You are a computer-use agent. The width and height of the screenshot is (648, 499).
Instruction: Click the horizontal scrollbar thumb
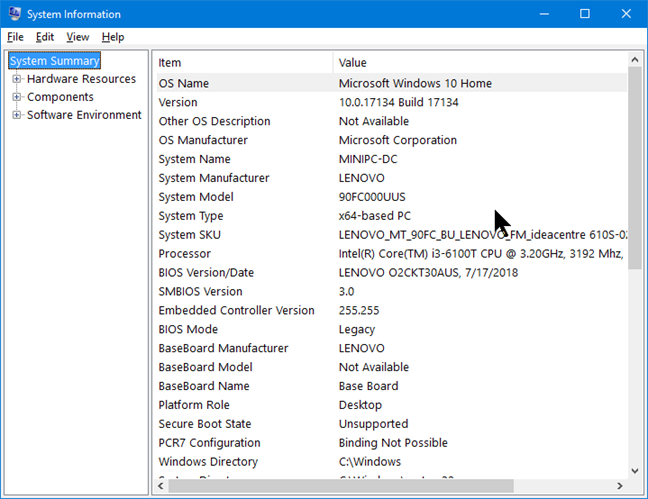[341, 486]
